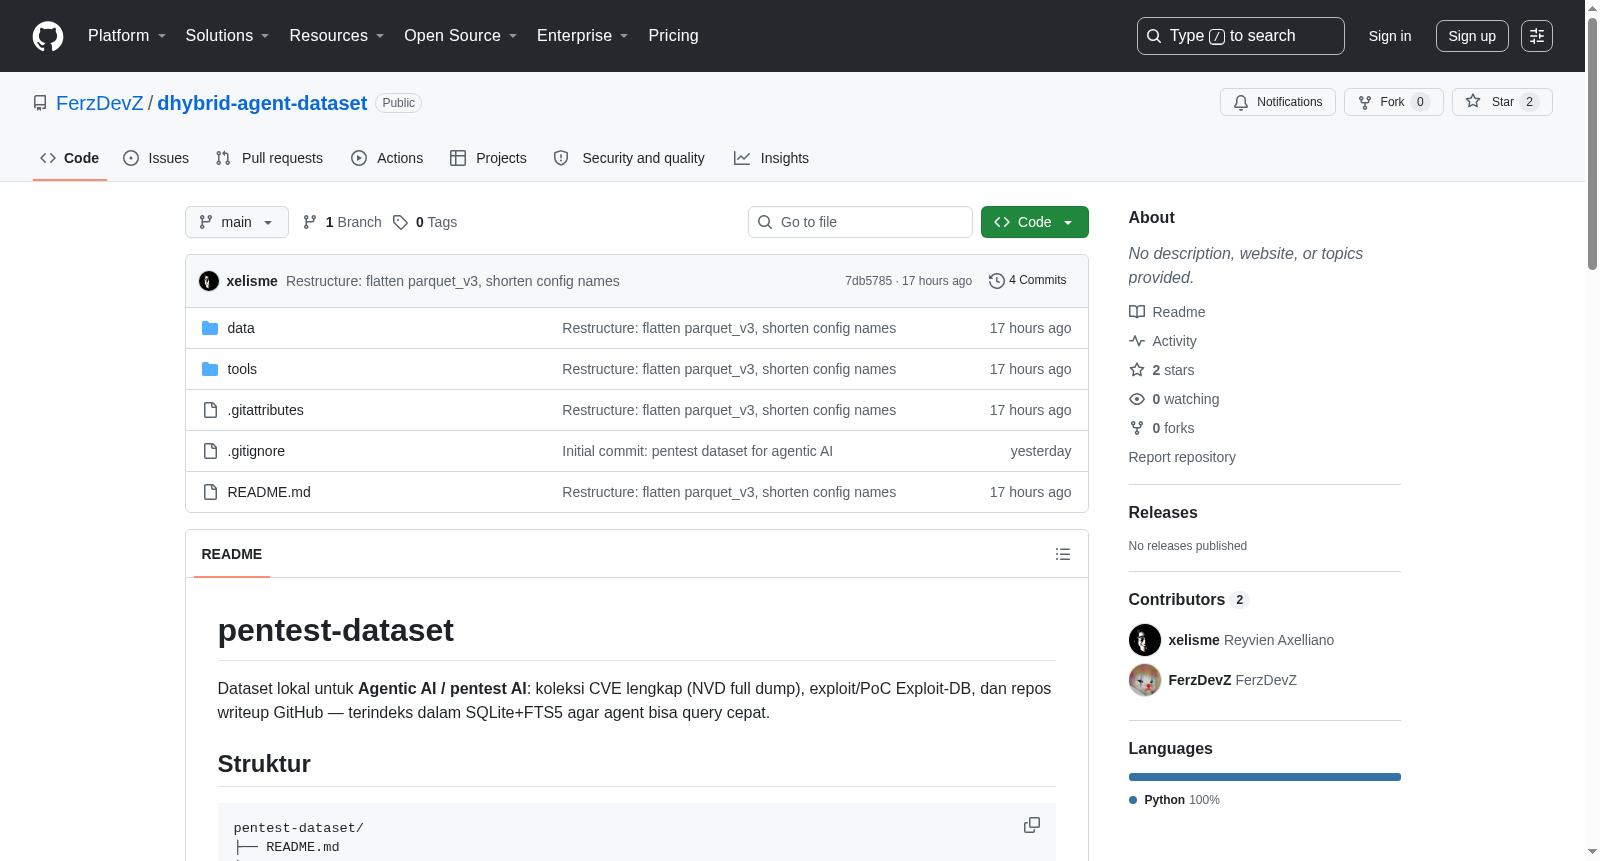Image resolution: width=1600 pixels, height=861 pixels.
Task: Select the README tab
Action: coord(232,554)
